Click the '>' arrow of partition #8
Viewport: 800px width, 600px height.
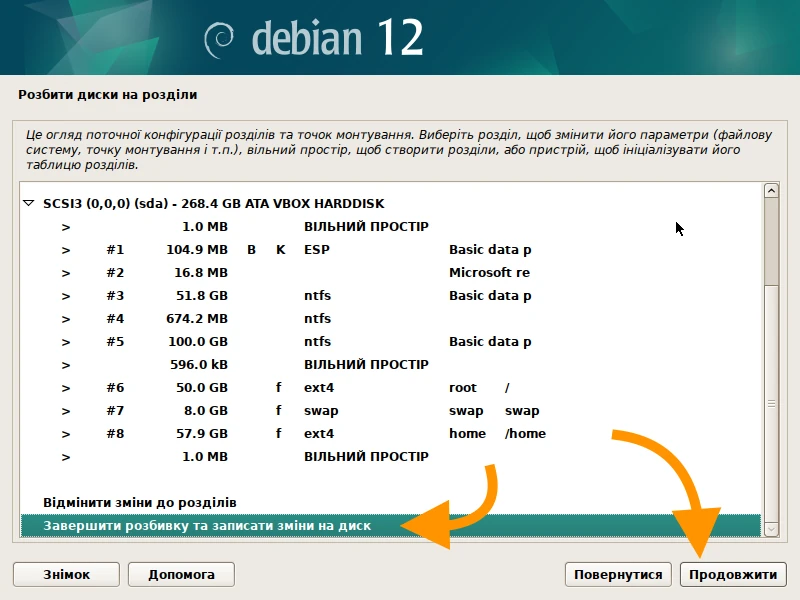(66, 434)
